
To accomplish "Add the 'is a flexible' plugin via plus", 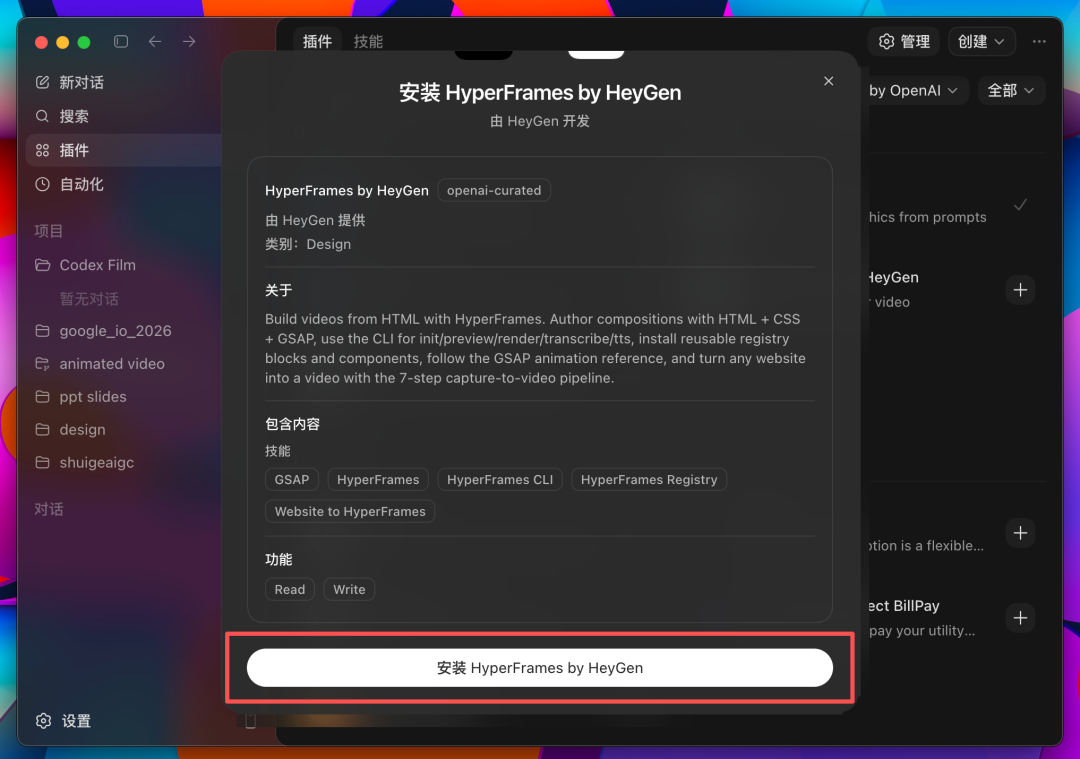I will [1020, 533].
